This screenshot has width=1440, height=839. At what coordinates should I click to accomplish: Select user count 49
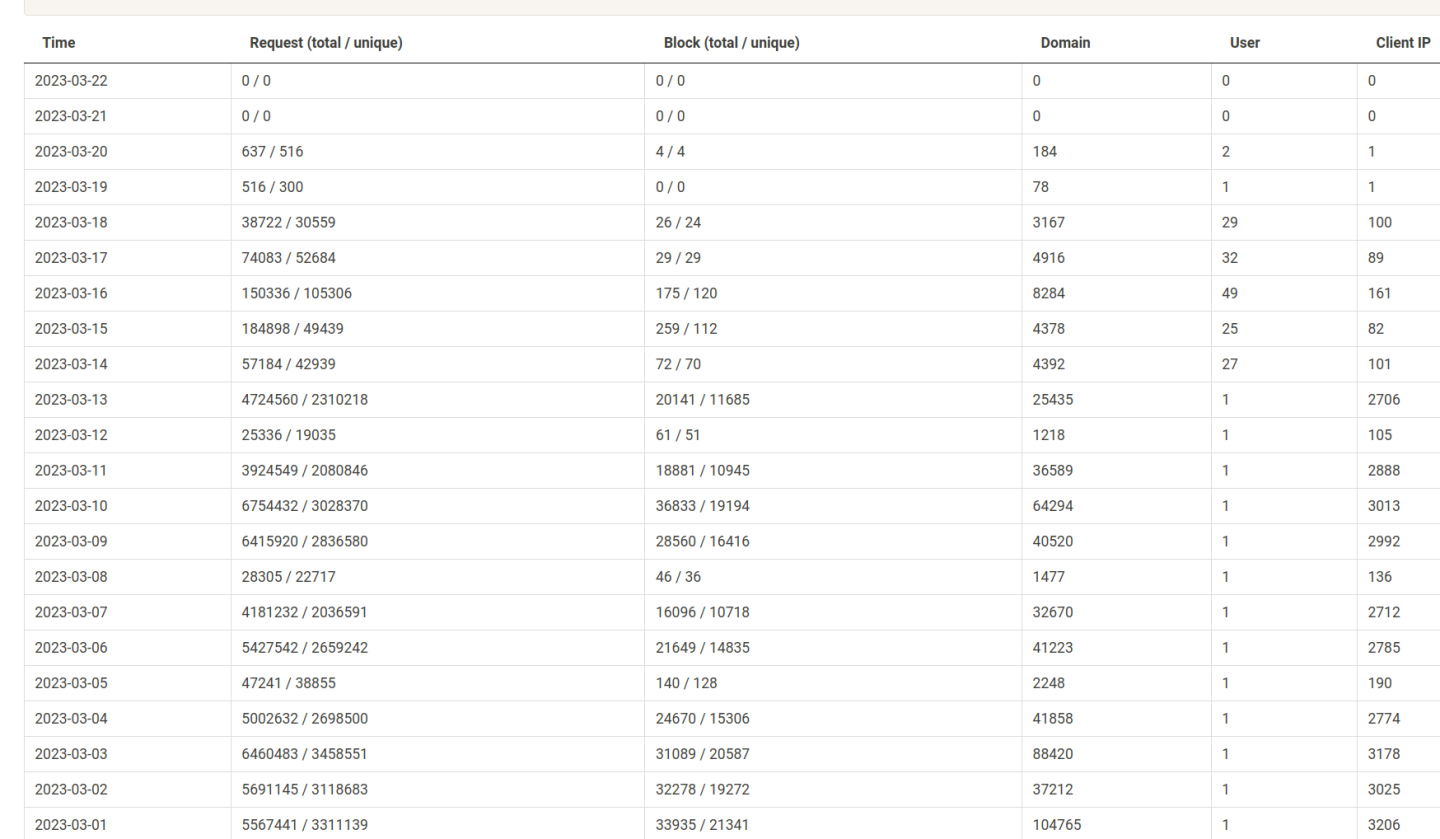[1229, 293]
